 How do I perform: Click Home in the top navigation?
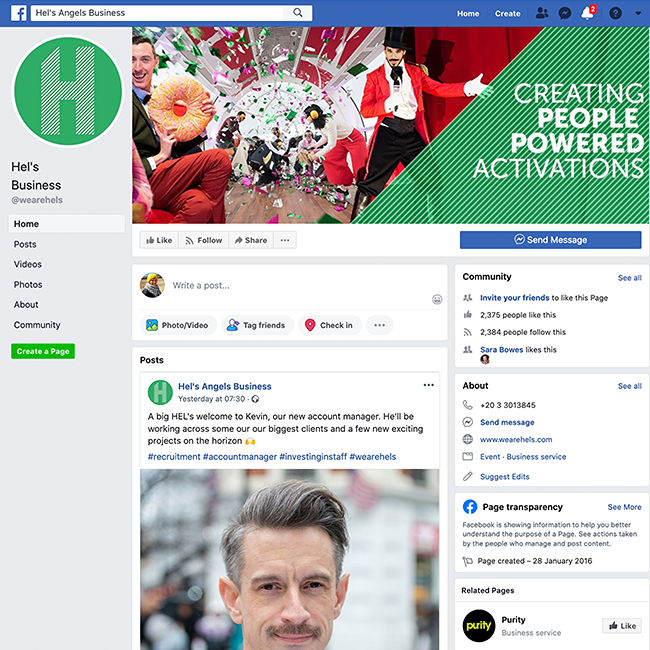click(x=468, y=14)
